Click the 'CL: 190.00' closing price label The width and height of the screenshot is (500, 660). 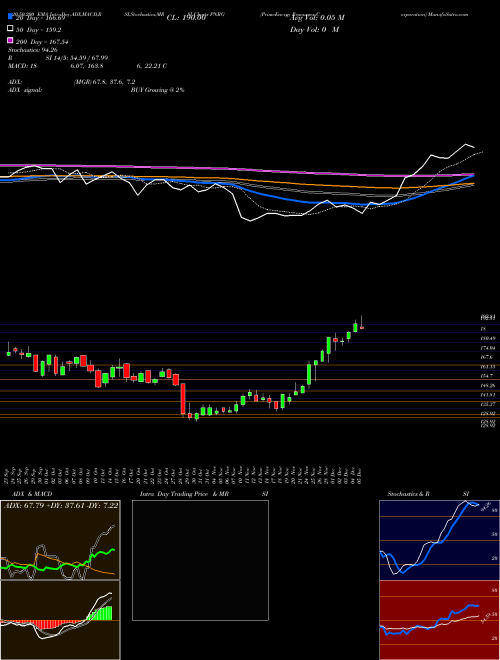click(186, 18)
